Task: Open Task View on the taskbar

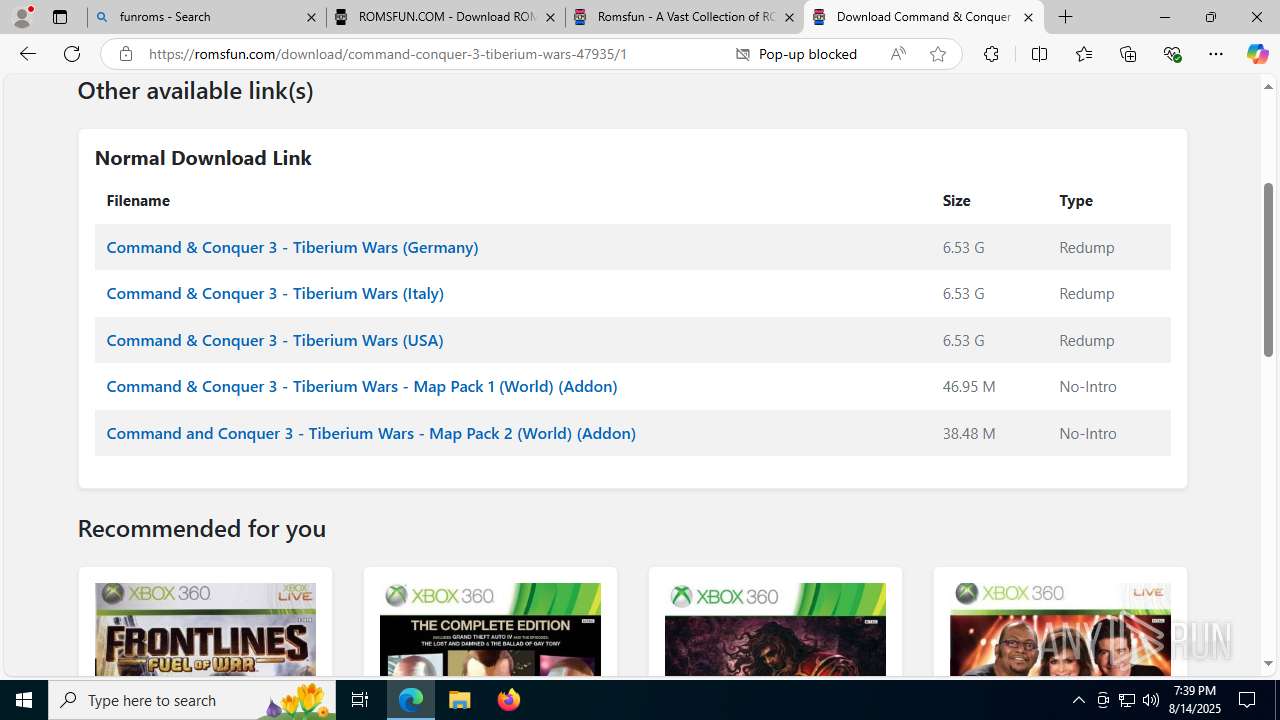Action: tap(360, 700)
